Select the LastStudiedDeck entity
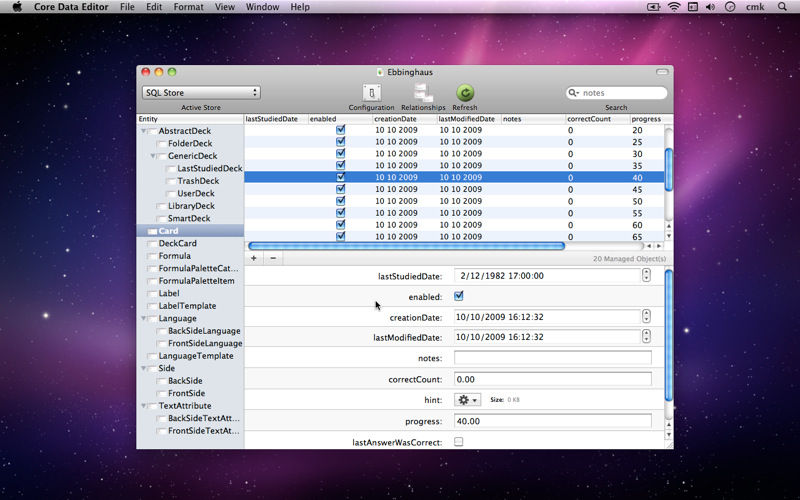This screenshot has width=800, height=500. 210,168
